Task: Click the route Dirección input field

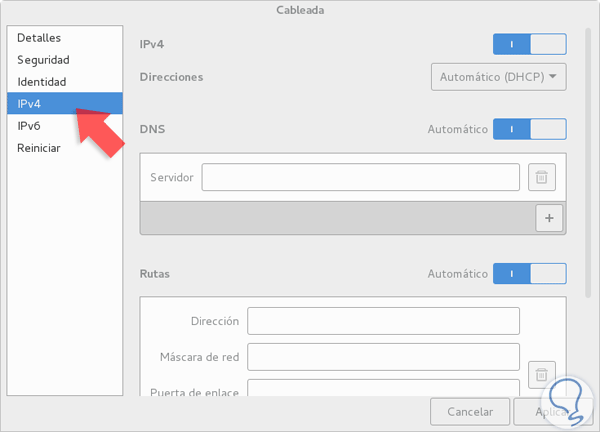Action: click(x=383, y=321)
